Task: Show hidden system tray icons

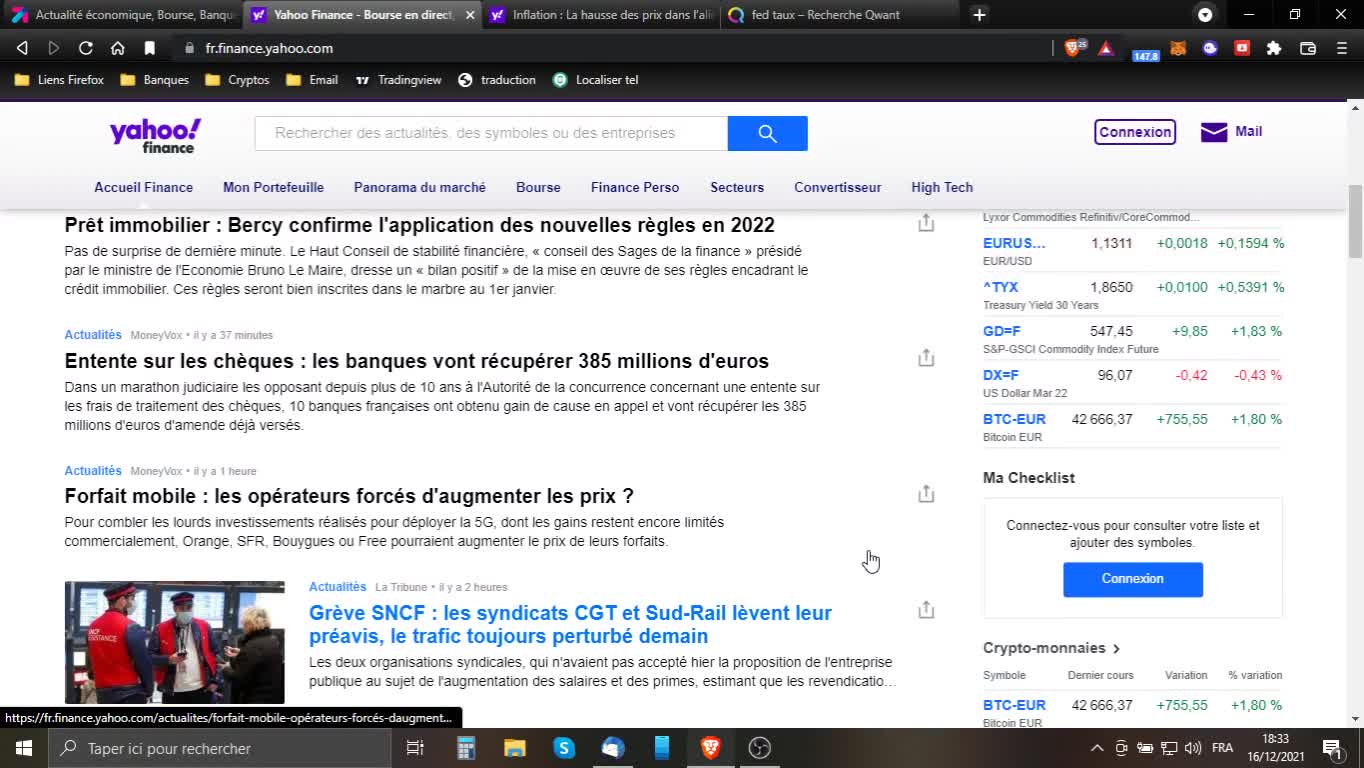Action: 1097,748
